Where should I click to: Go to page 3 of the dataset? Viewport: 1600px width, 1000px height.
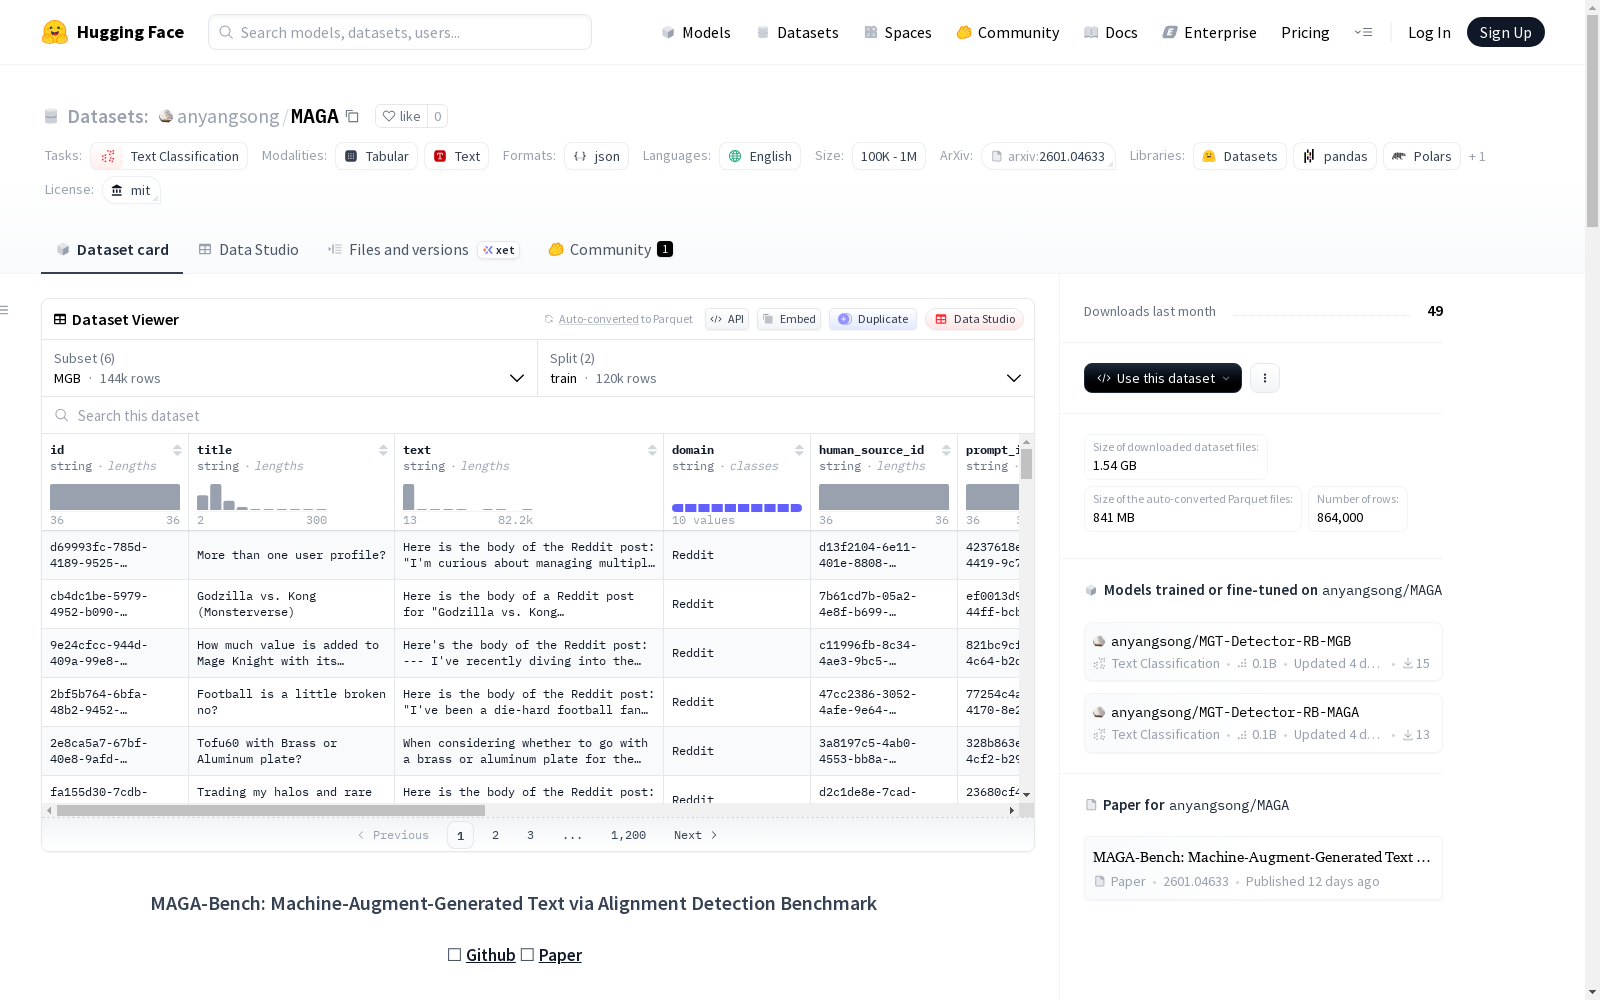[x=530, y=835]
